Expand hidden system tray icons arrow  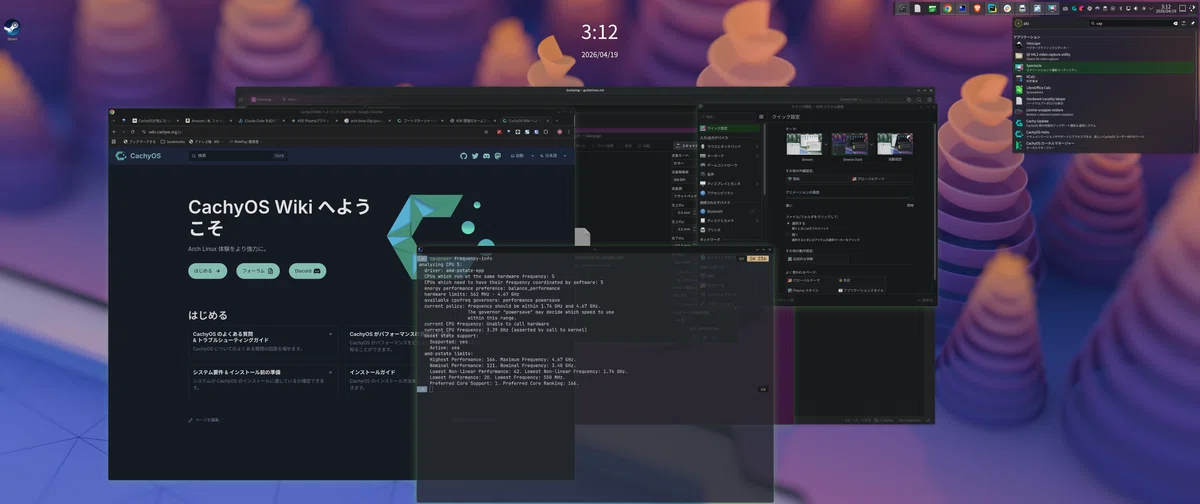tap(1151, 8)
